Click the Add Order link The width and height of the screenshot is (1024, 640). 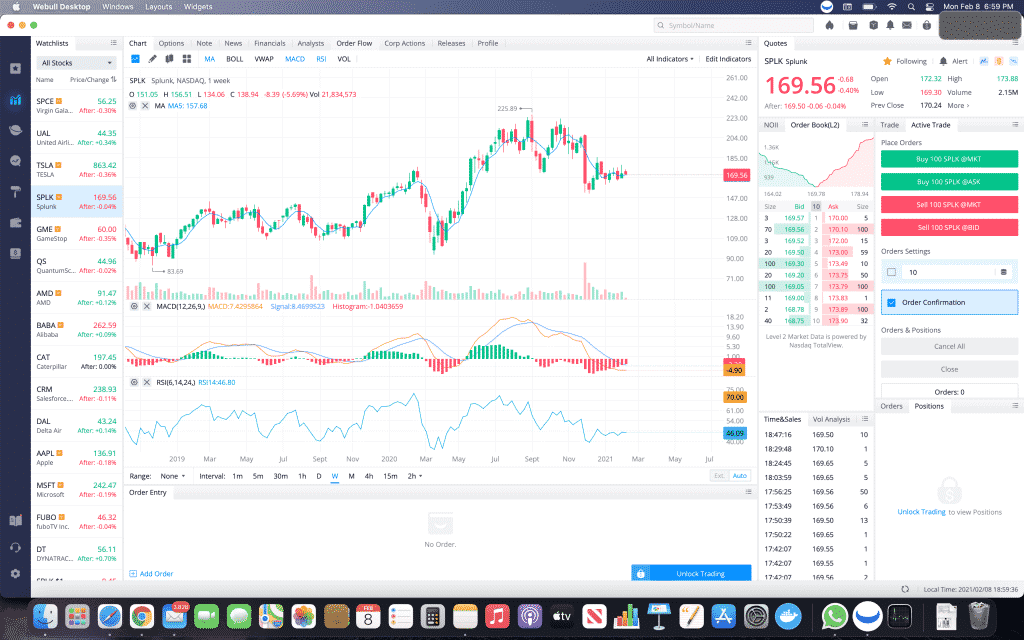tap(152, 573)
